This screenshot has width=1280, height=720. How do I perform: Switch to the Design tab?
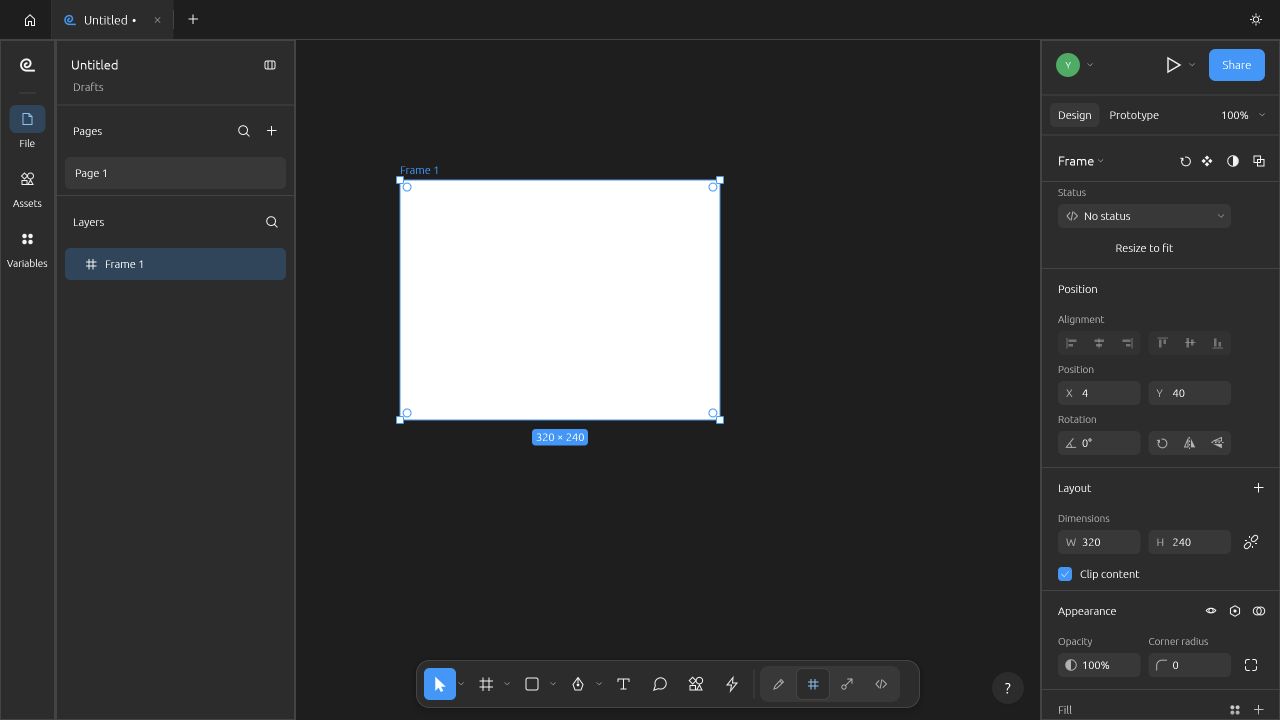coord(1075,115)
